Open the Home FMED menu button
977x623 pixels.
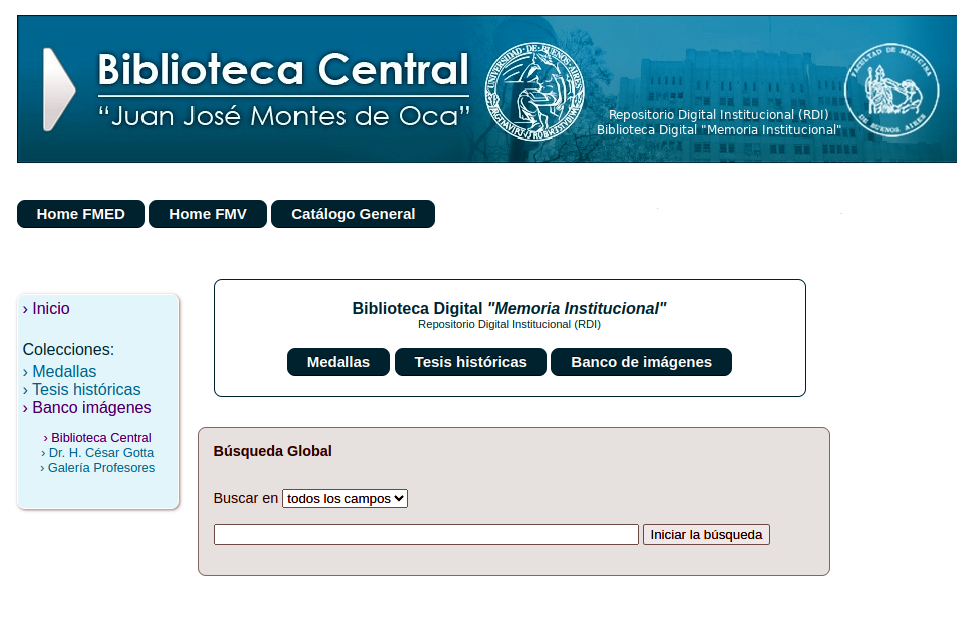click(x=81, y=214)
